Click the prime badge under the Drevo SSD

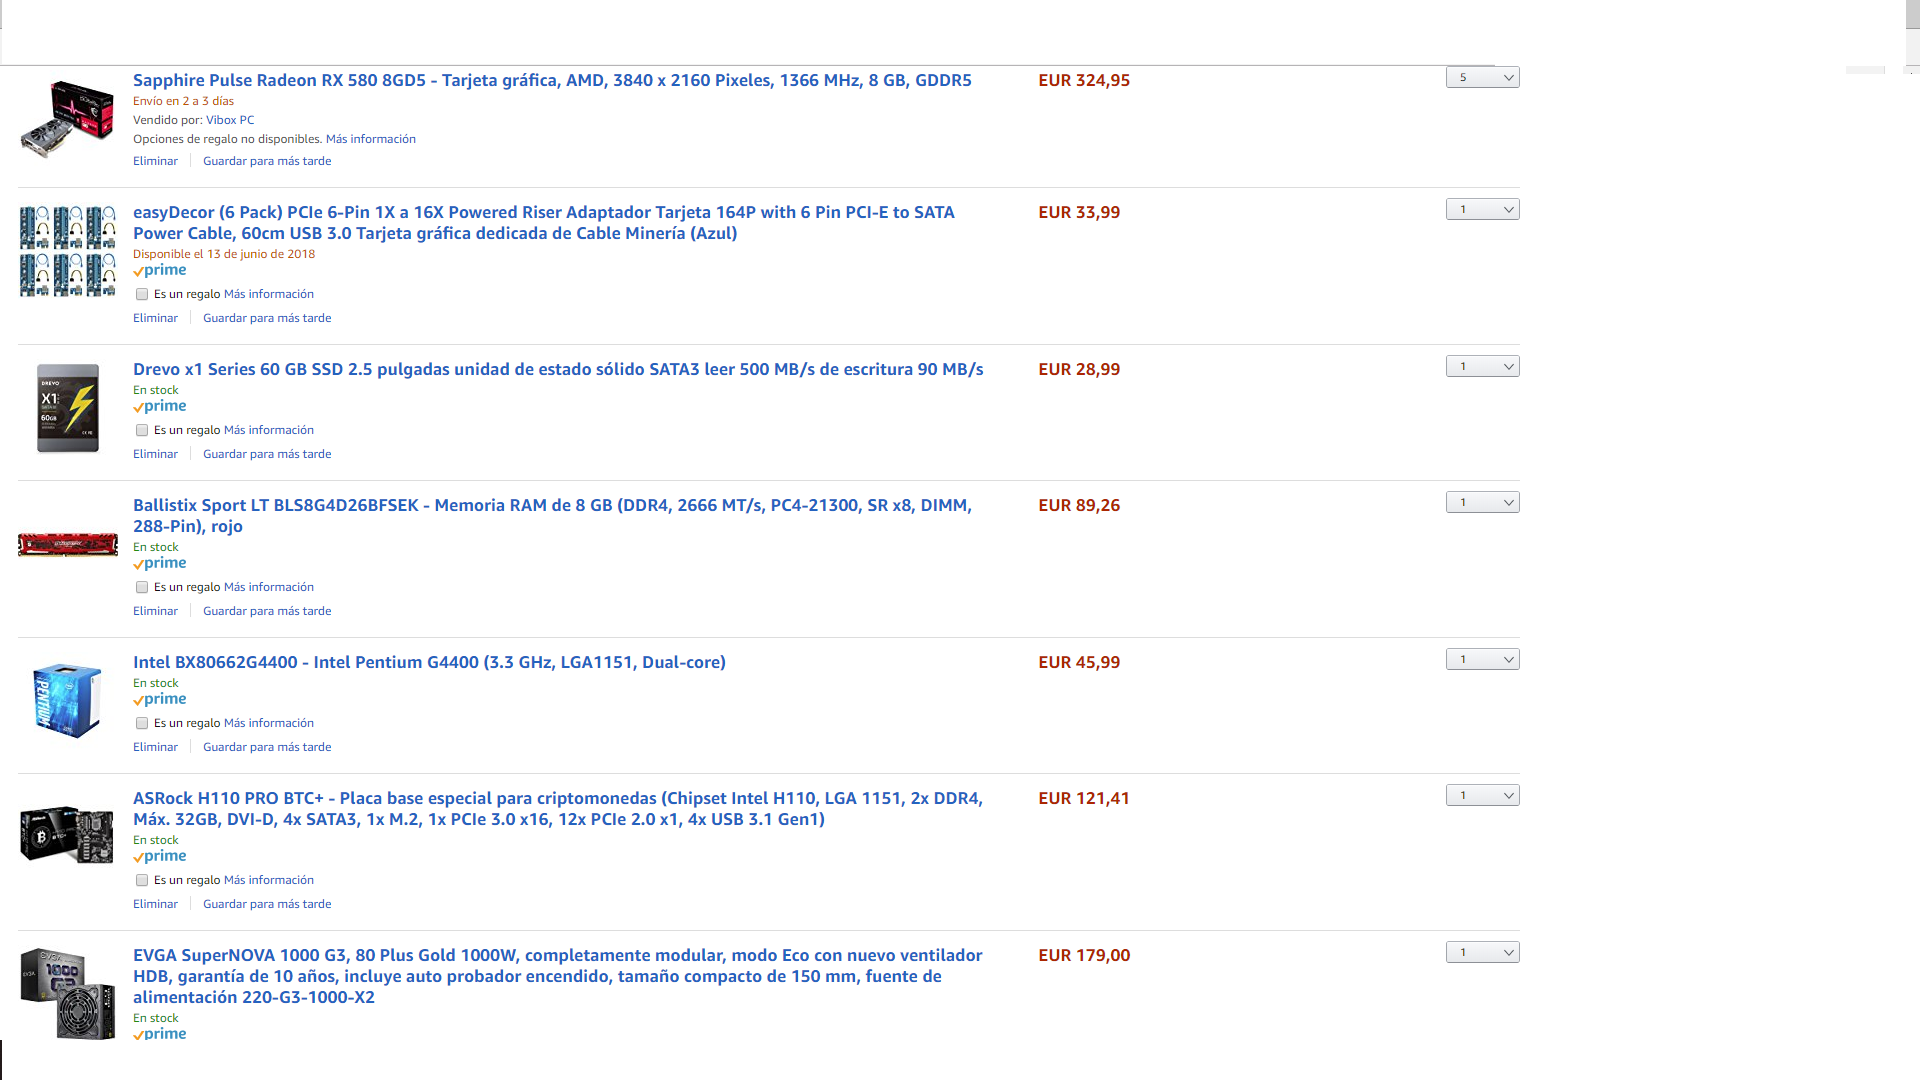(x=160, y=406)
